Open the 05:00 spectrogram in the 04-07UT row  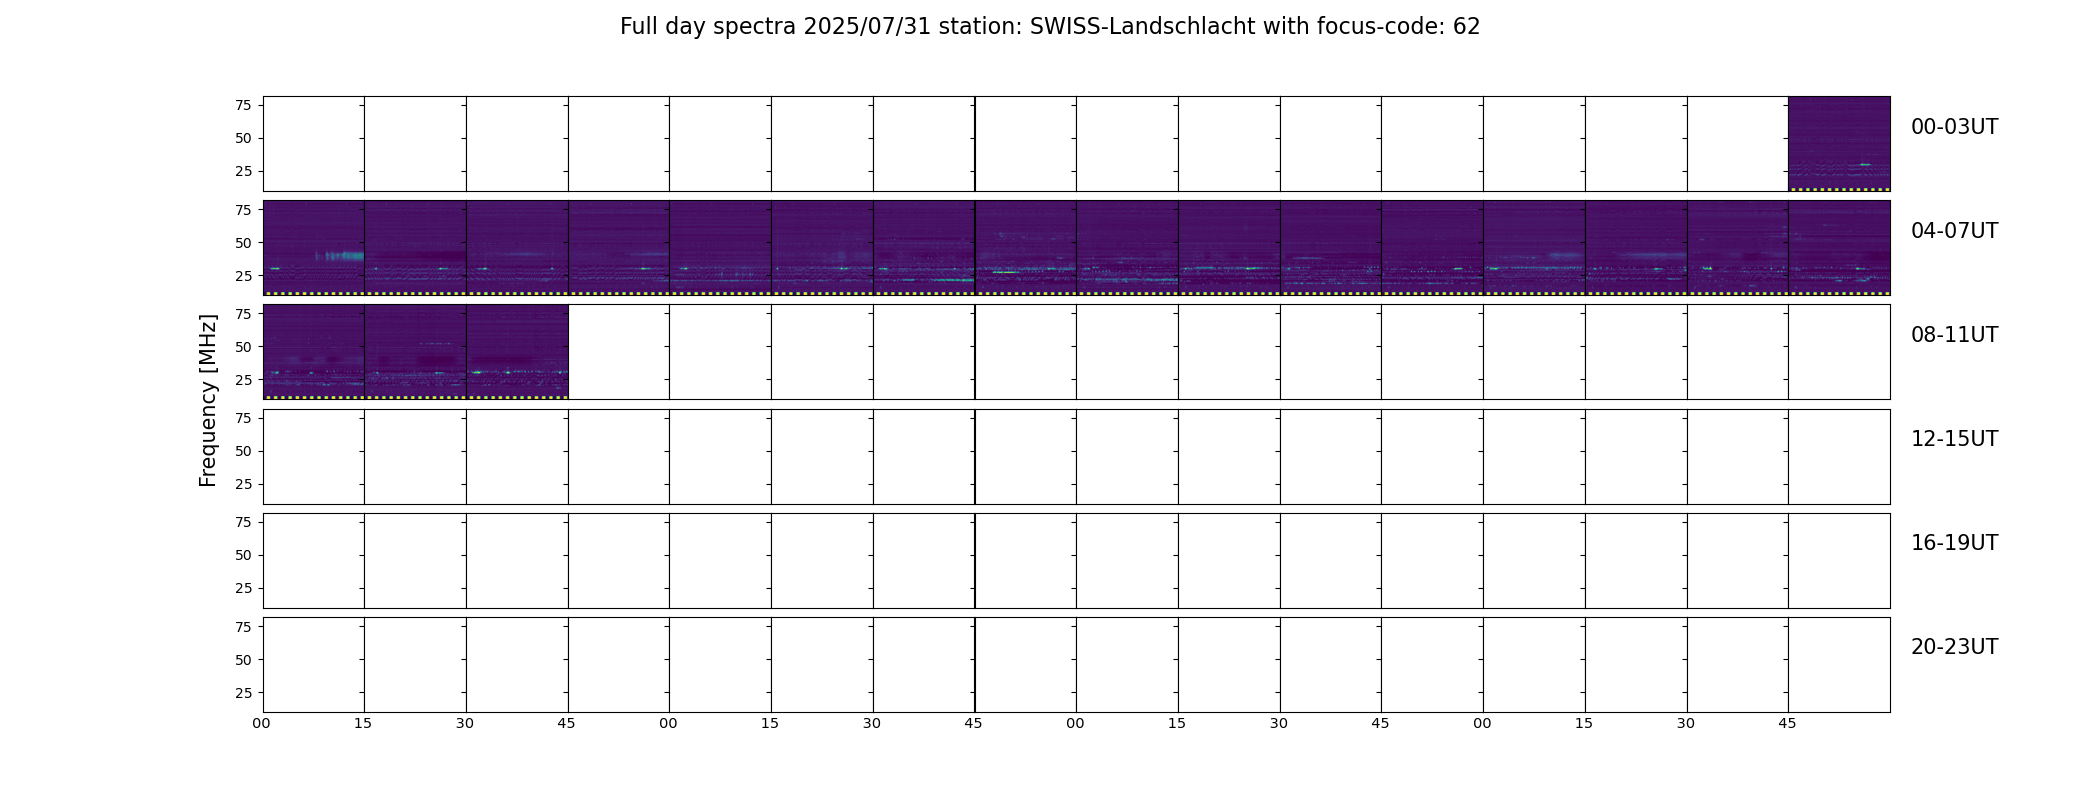[720, 248]
